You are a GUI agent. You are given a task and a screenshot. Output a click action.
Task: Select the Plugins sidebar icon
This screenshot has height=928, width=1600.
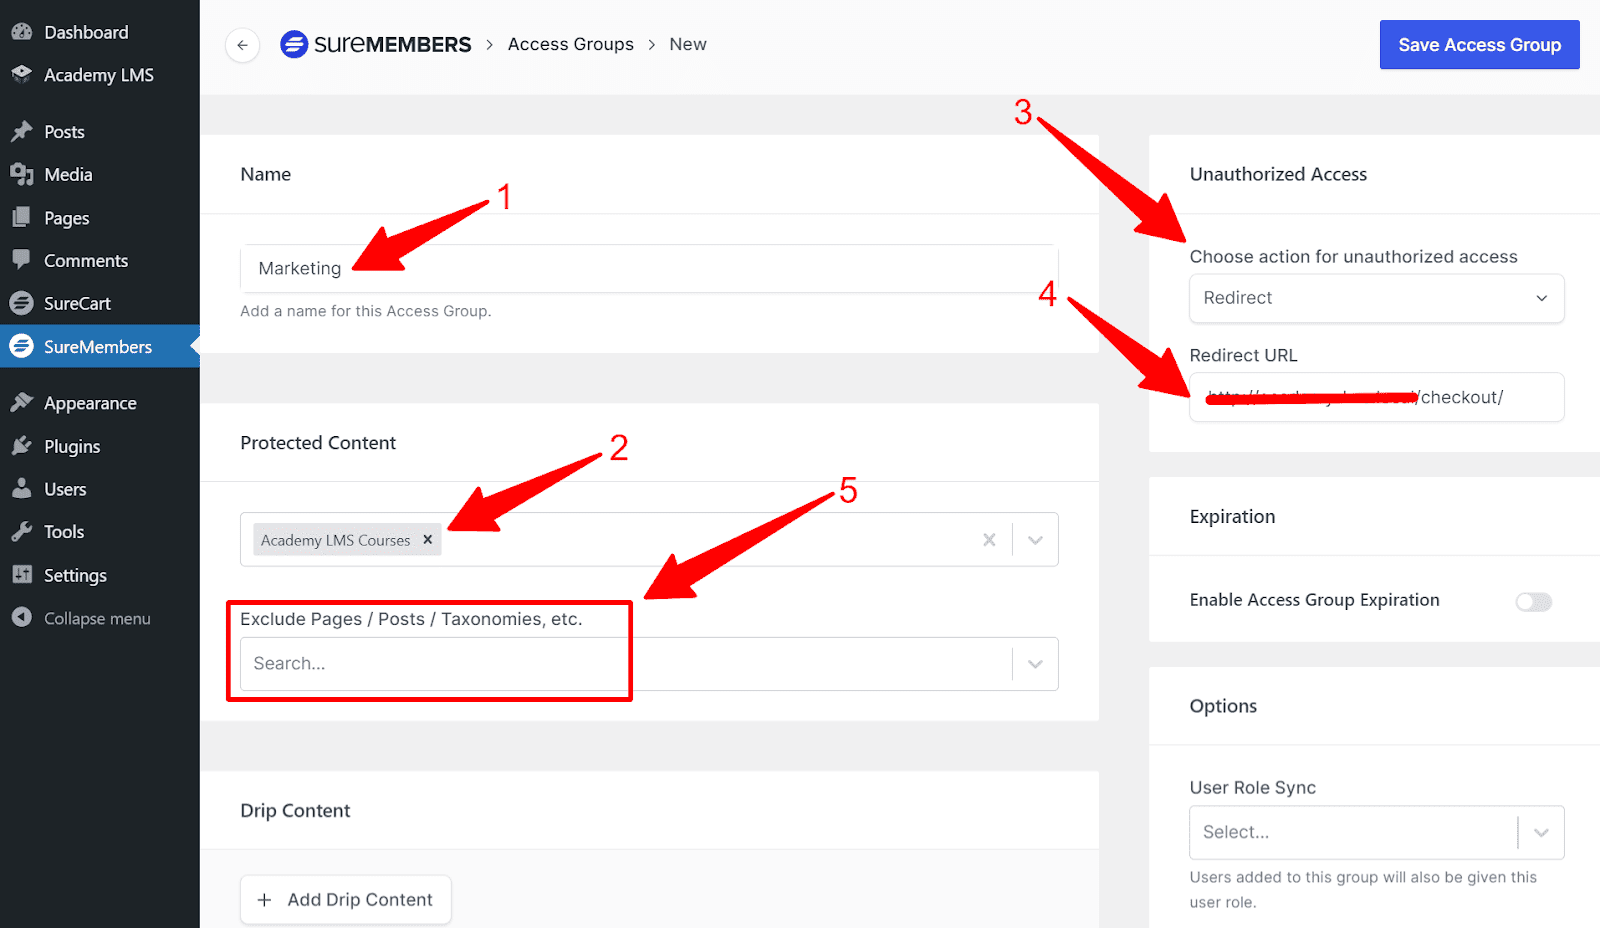22,446
